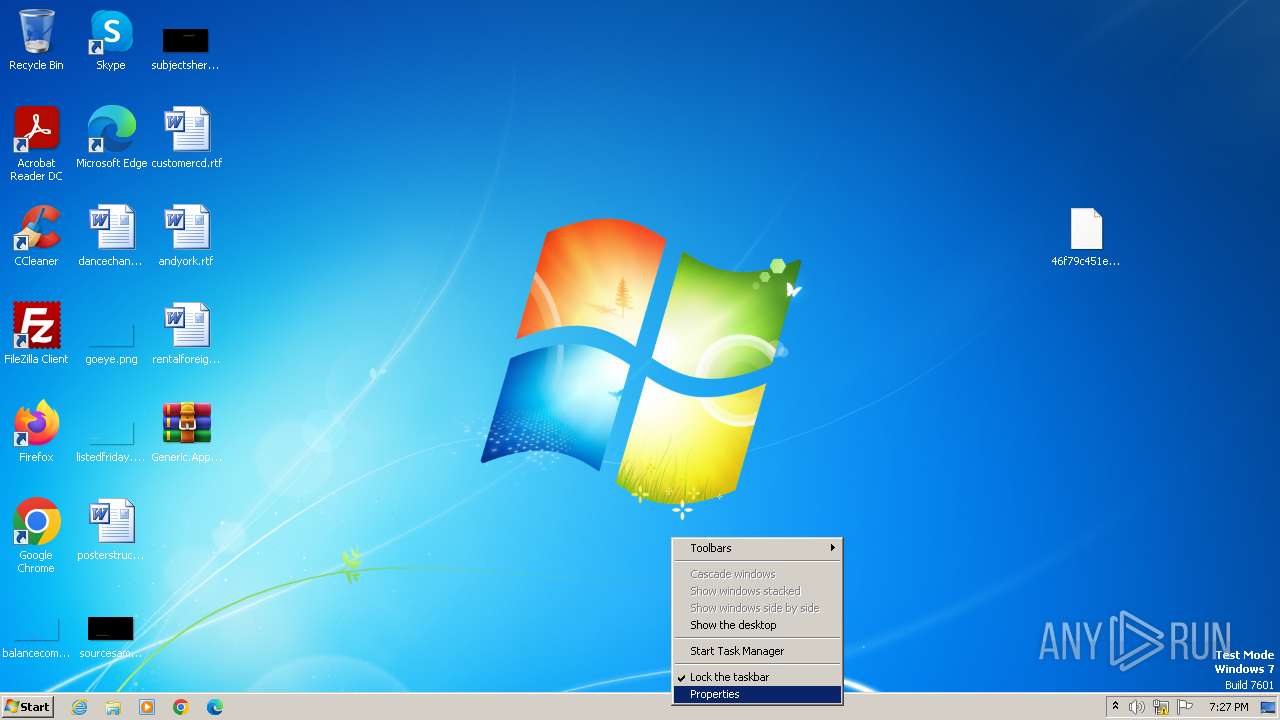Show hidden tray icons arrow
This screenshot has height=720, width=1280.
pyautogui.click(x=1115, y=707)
